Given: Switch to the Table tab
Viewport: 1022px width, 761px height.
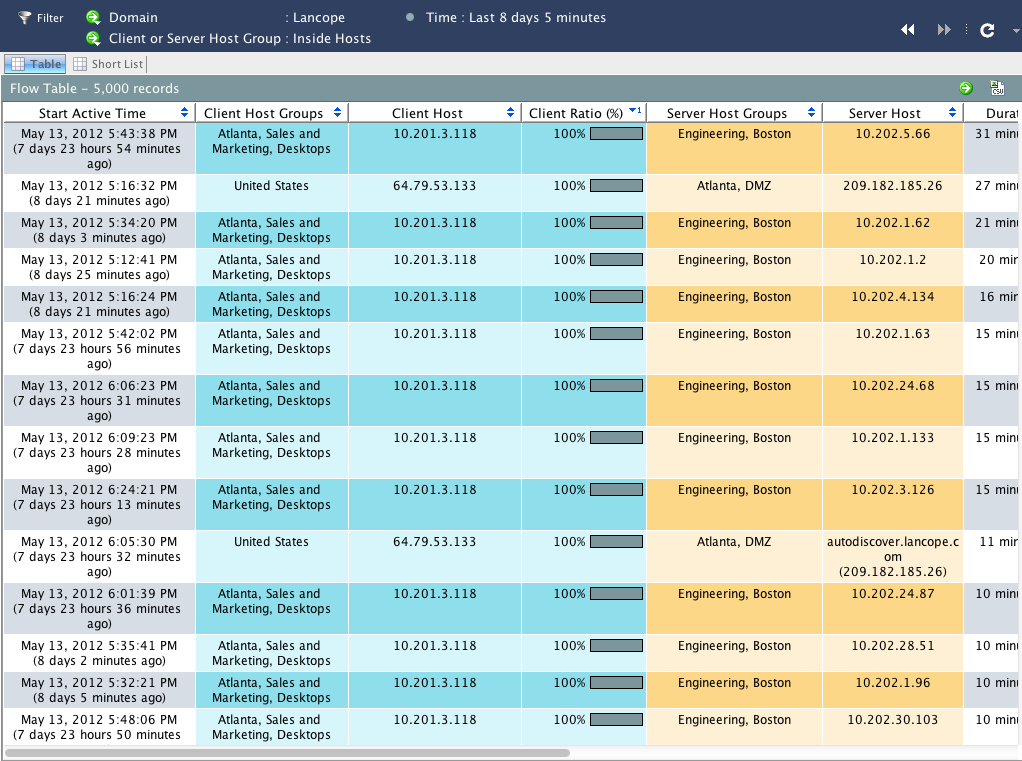Looking at the screenshot, I should pyautogui.click(x=35, y=64).
